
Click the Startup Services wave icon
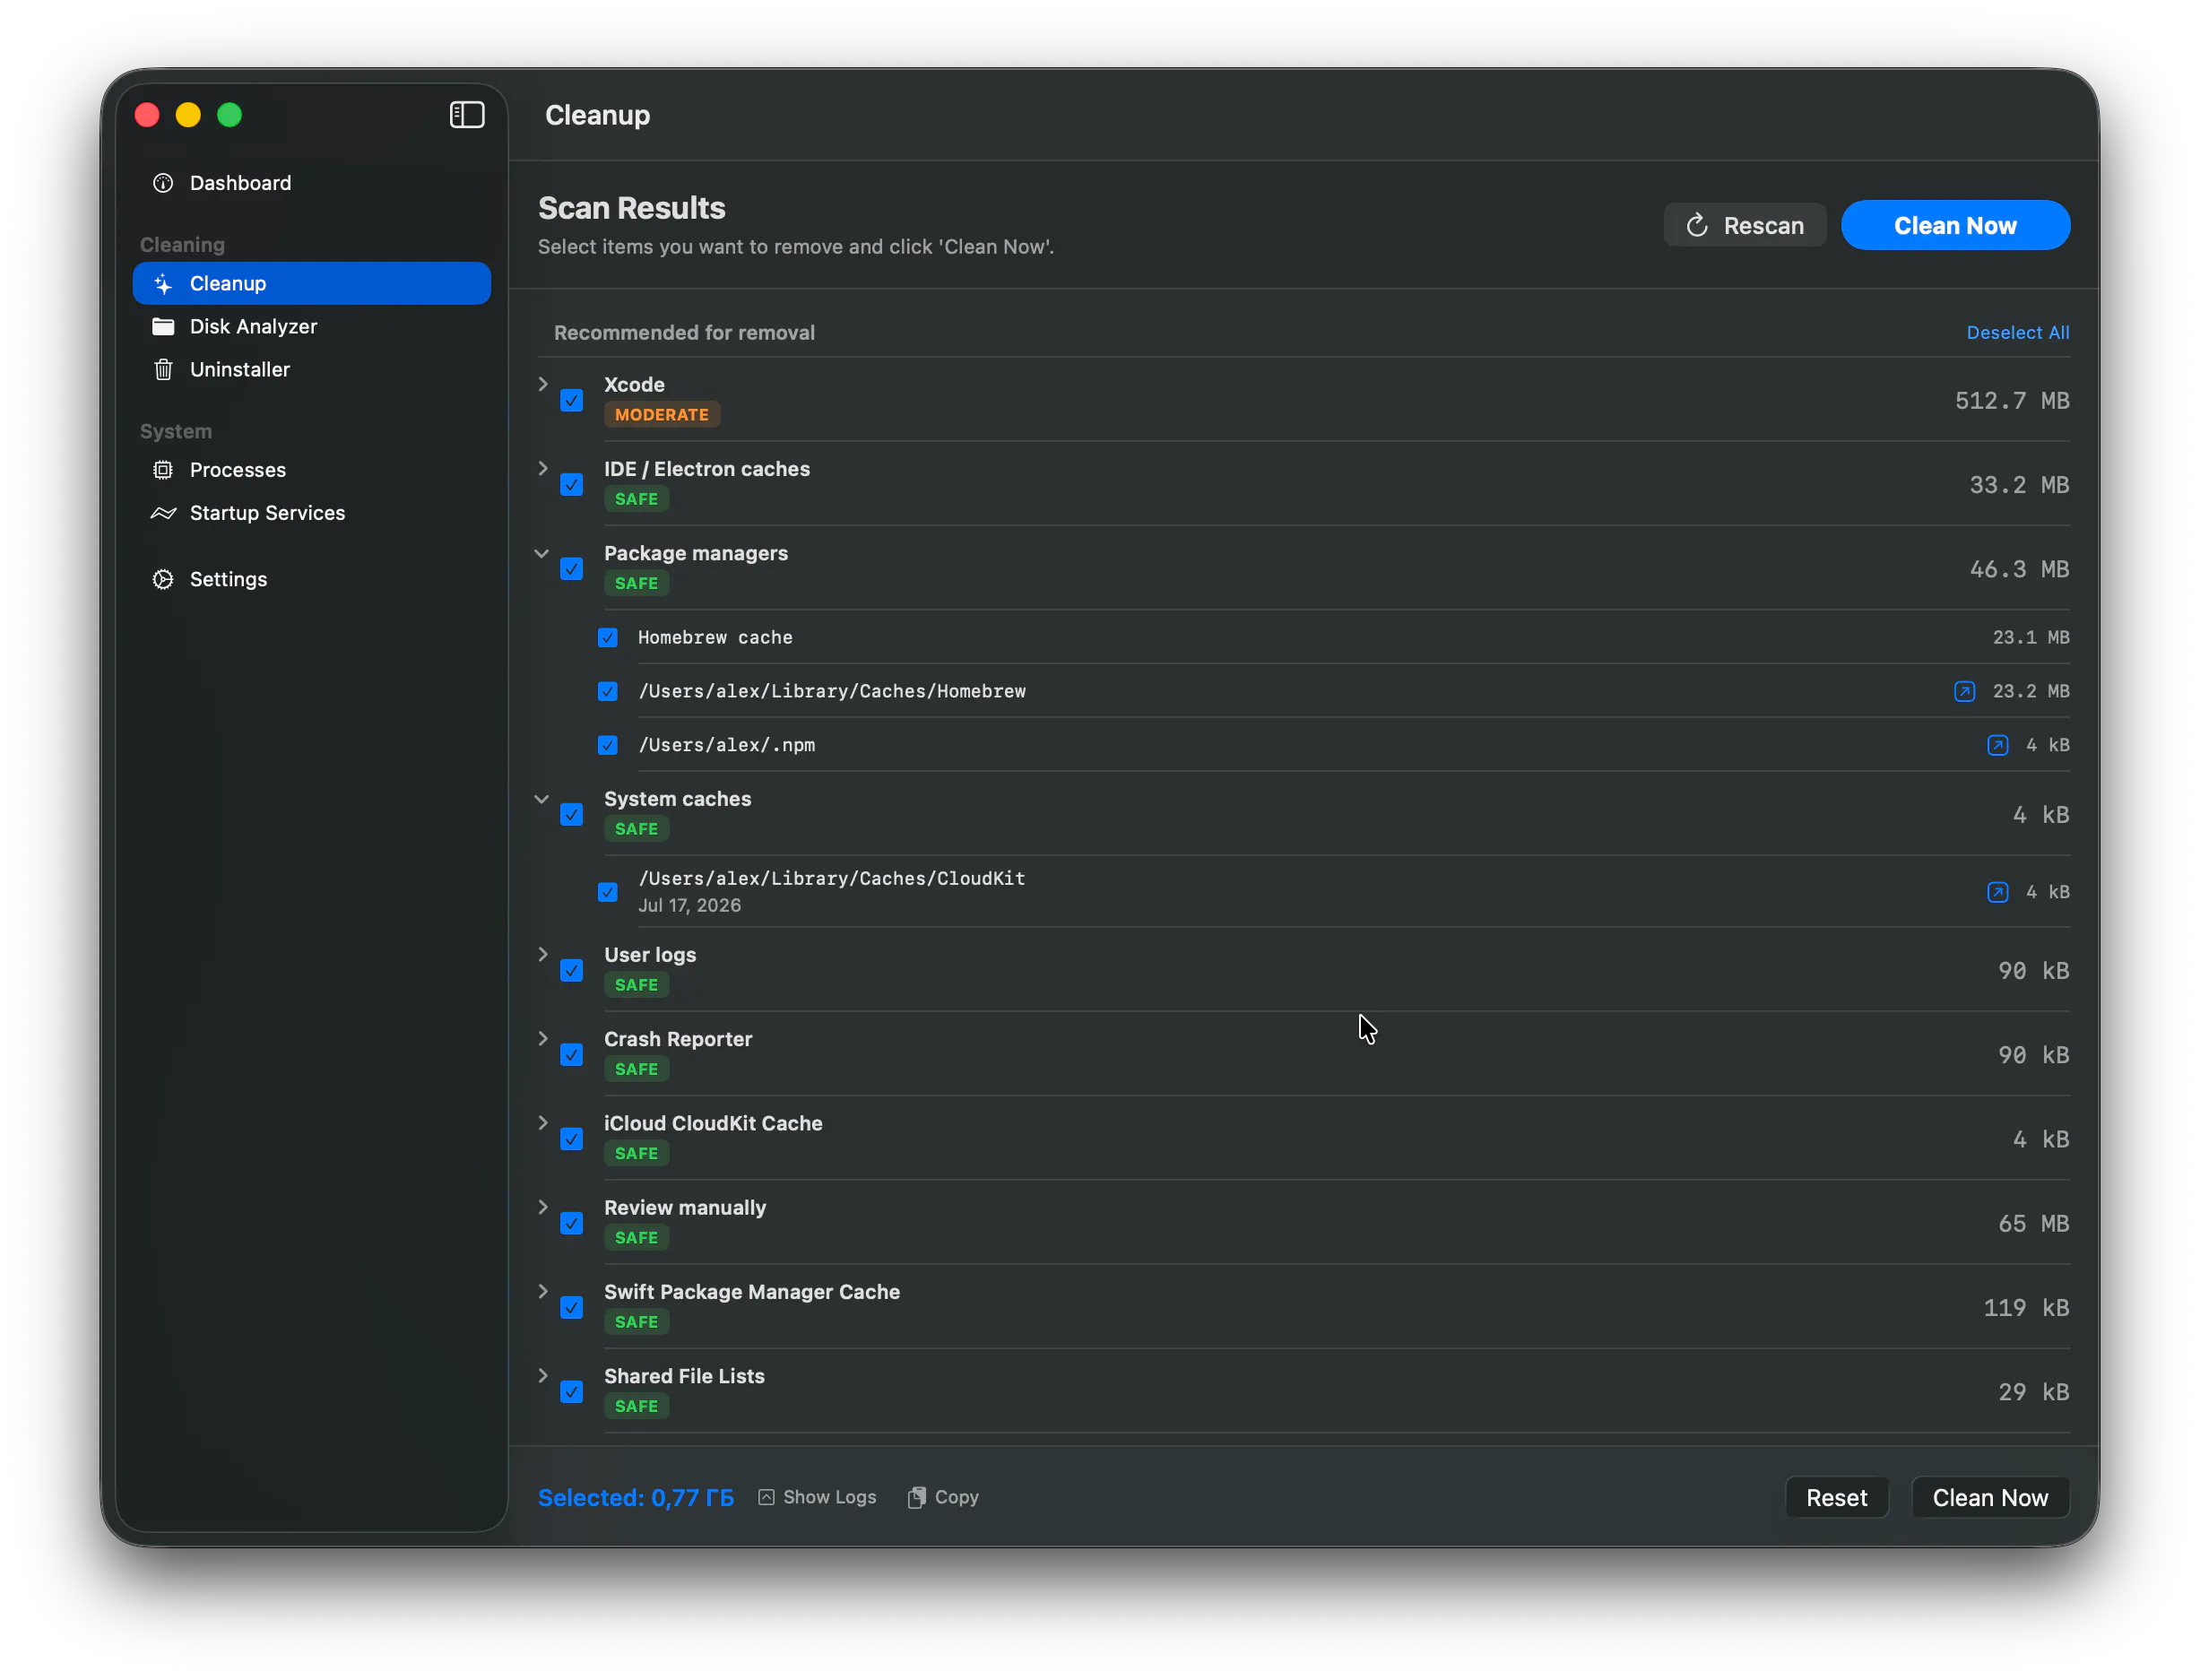point(163,513)
